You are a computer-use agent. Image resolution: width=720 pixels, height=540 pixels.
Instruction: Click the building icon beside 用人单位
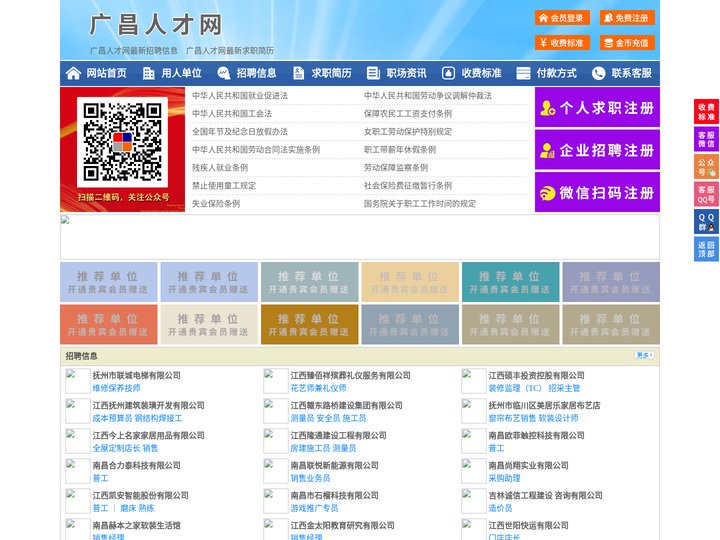coord(148,73)
